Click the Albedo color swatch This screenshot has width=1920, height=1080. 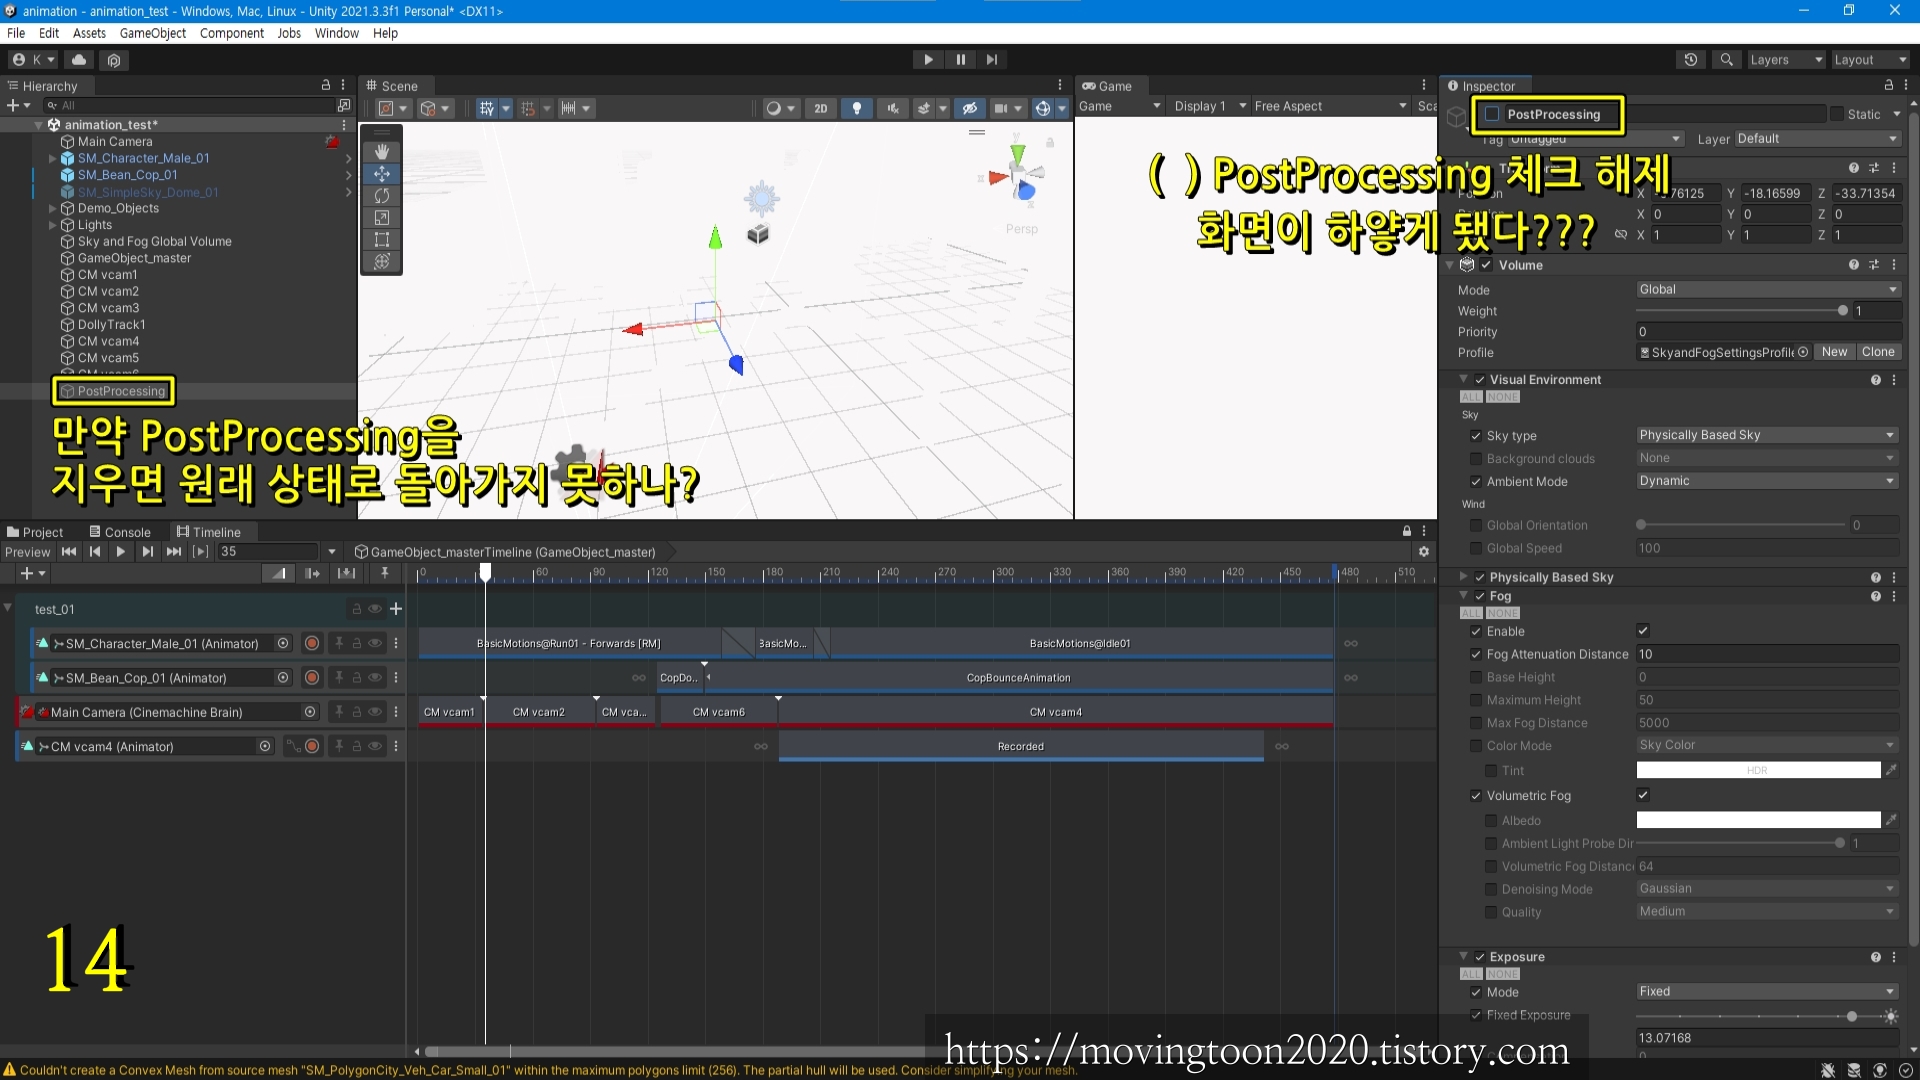[1758, 820]
